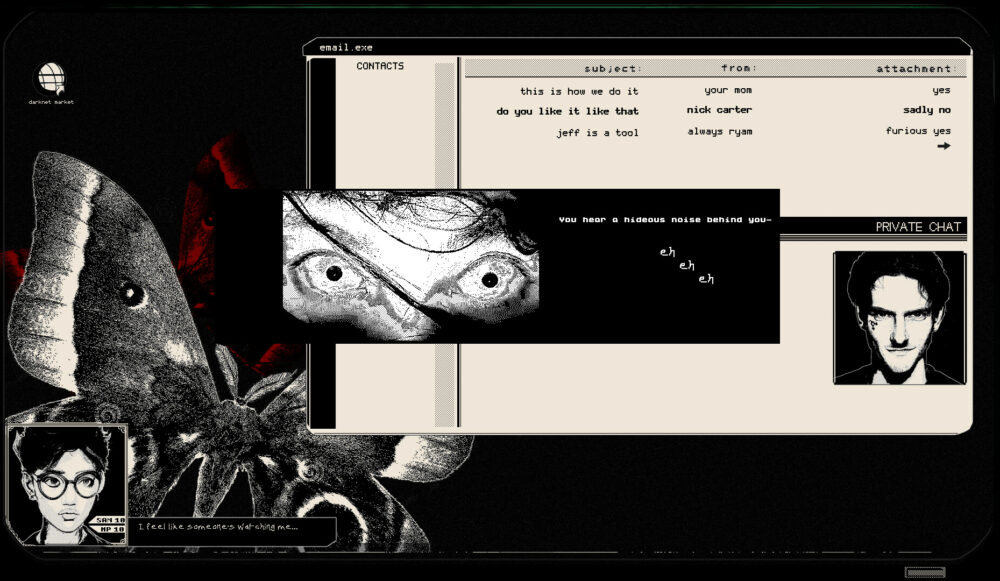Sort emails by from column header

click(x=739, y=69)
